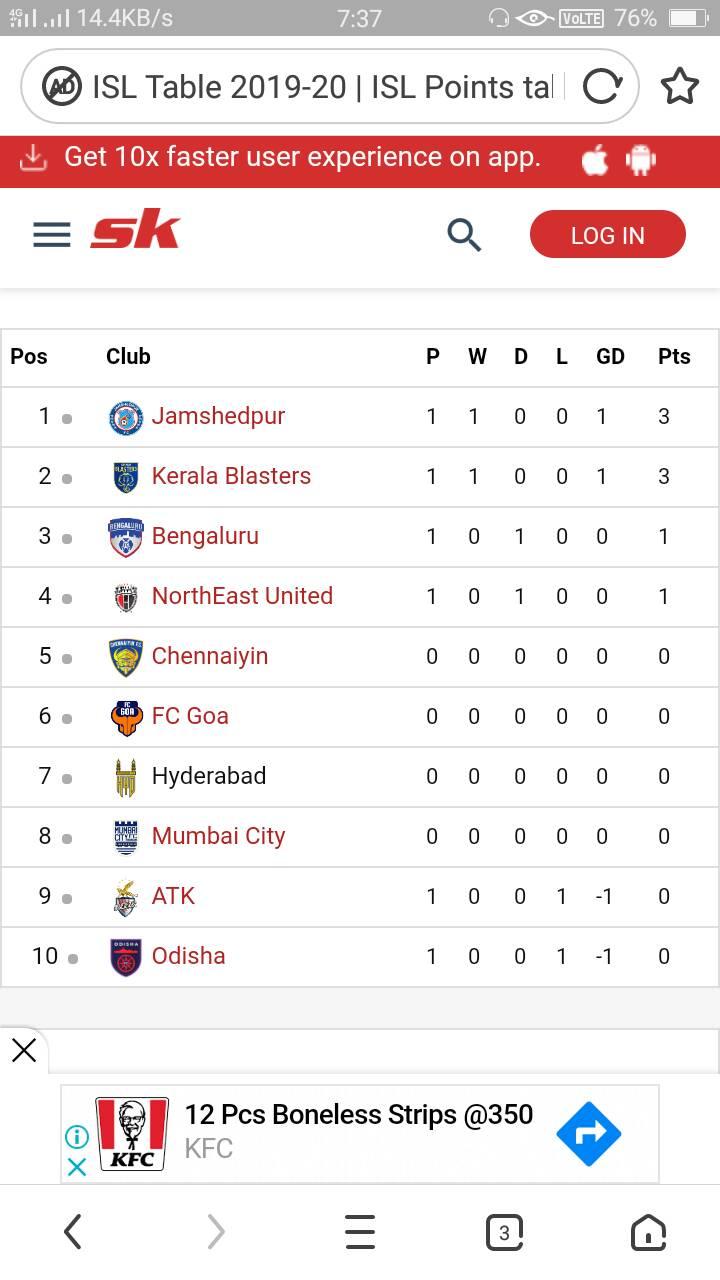The width and height of the screenshot is (720, 1280).
Task: Select the Mumbai City club link
Action: coord(218,836)
